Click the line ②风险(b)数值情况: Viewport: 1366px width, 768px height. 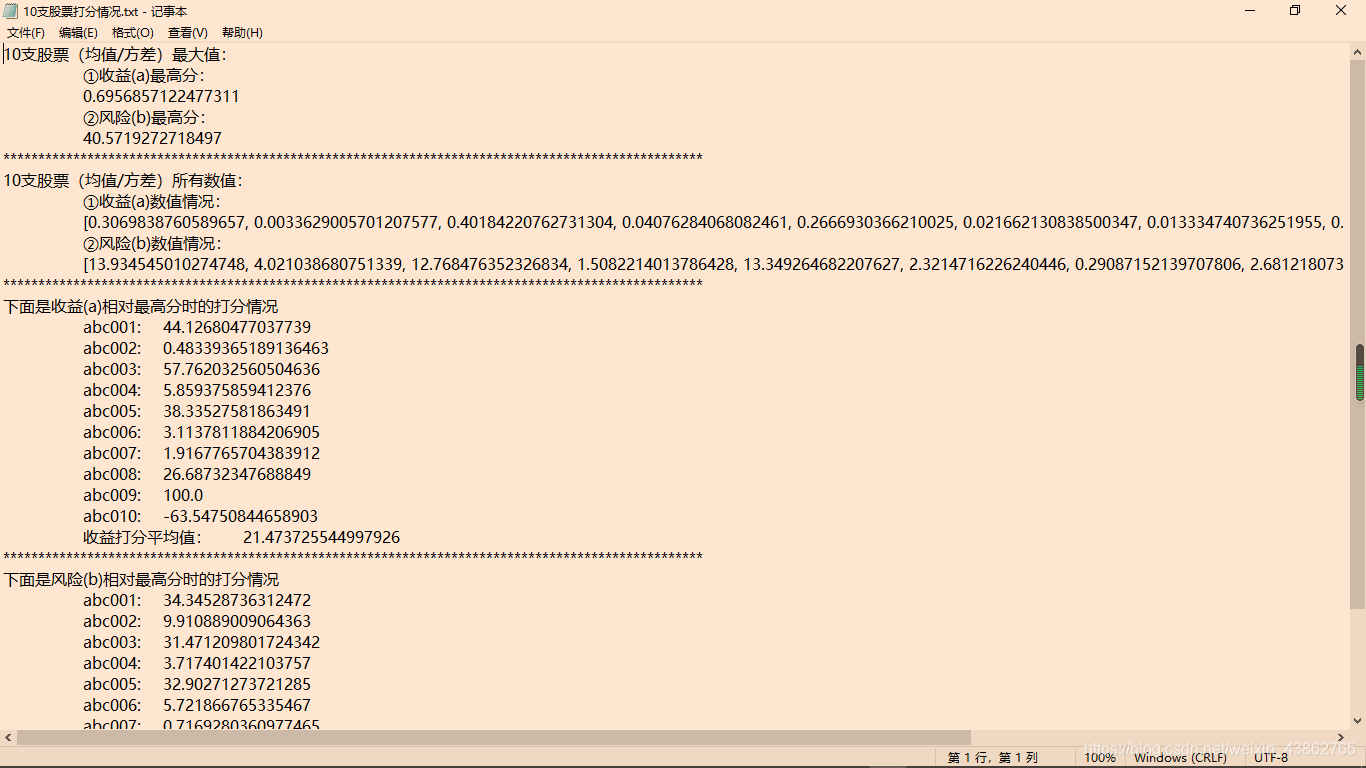click(x=152, y=244)
